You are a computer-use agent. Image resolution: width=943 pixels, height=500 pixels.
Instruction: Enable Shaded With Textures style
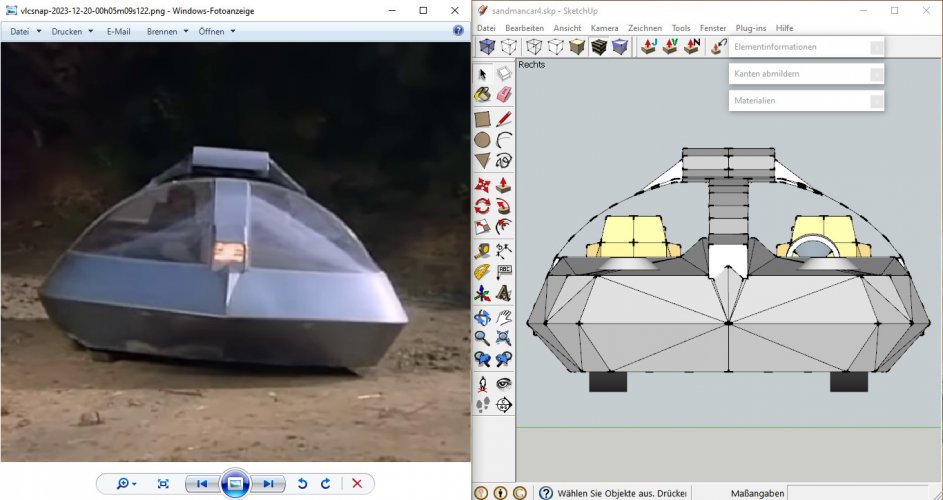click(598, 46)
